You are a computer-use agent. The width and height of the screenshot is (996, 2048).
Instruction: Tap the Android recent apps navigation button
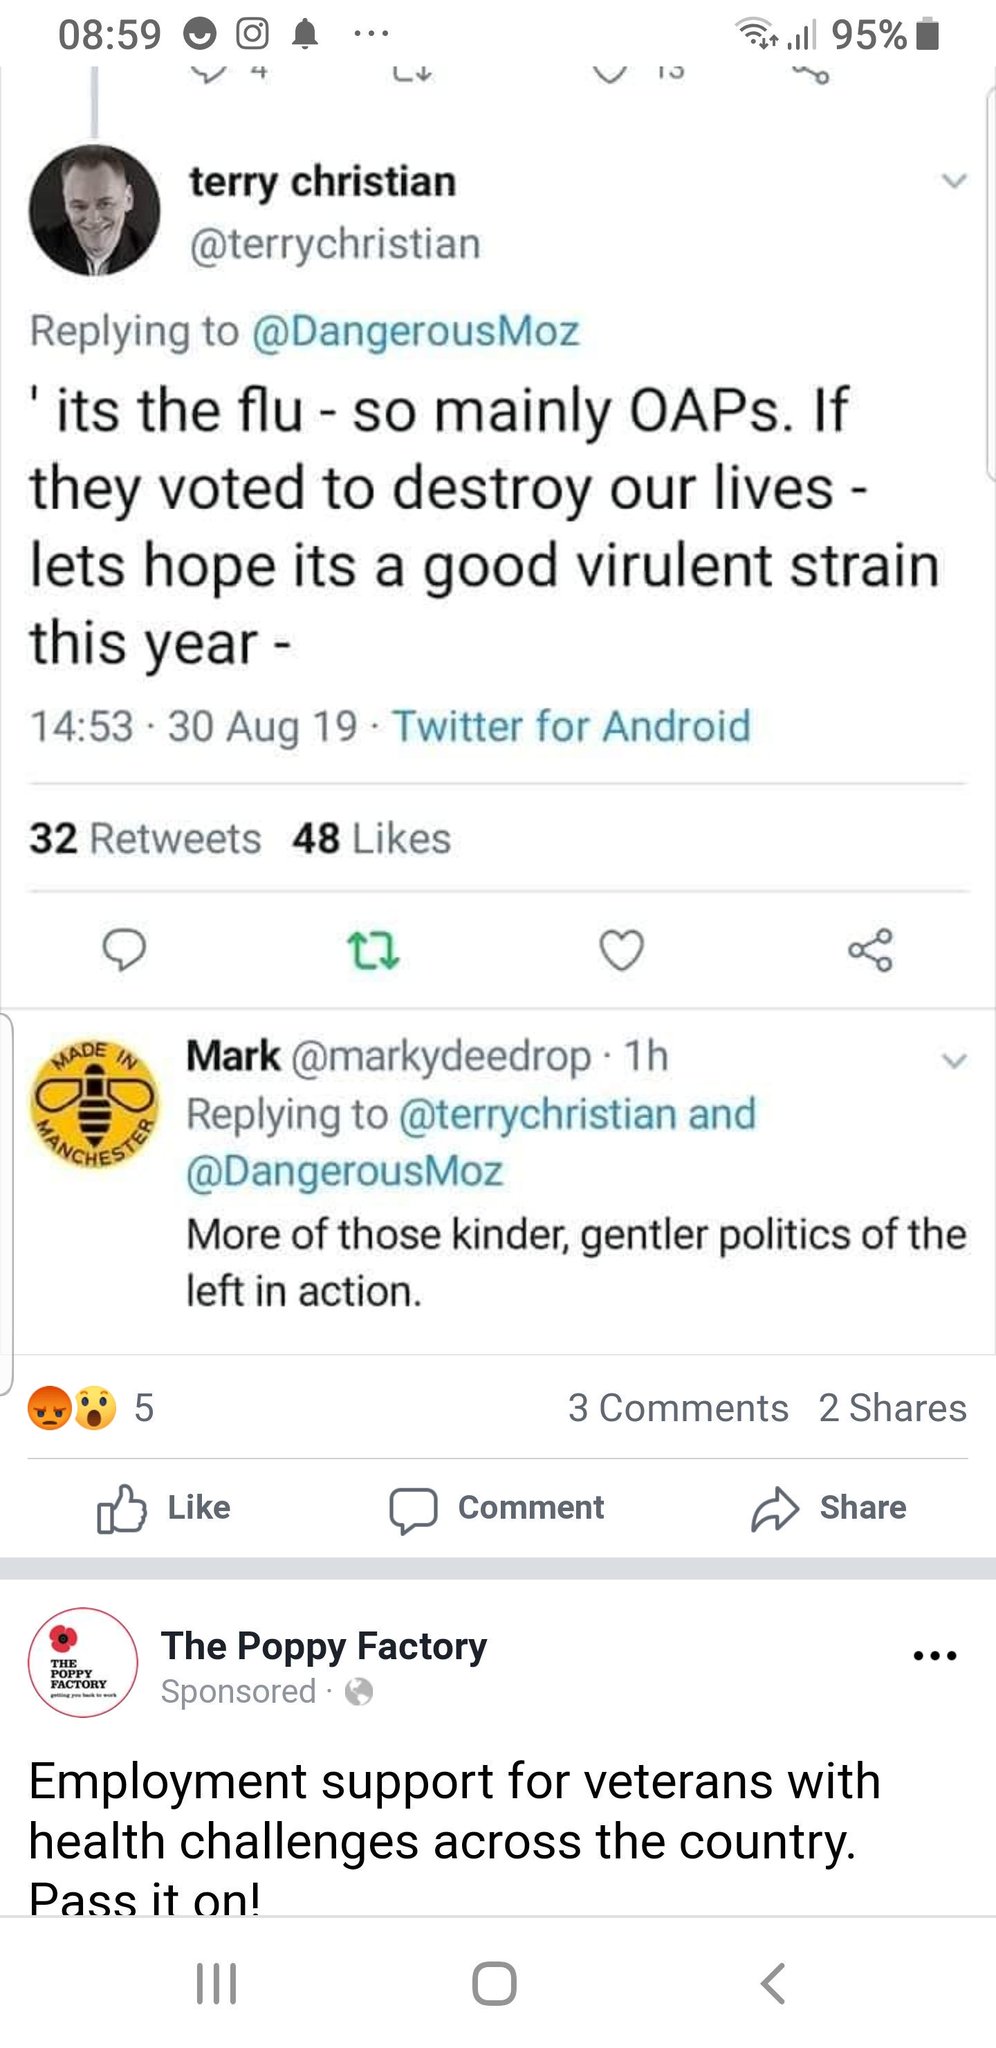[216, 1984]
